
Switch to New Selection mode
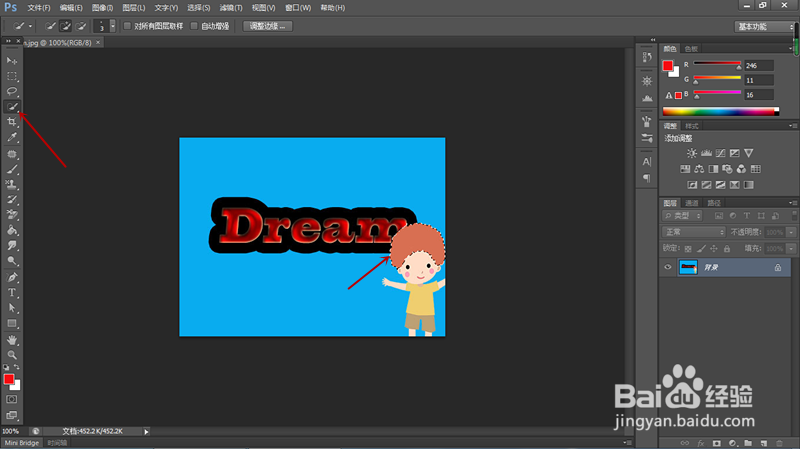point(50,26)
